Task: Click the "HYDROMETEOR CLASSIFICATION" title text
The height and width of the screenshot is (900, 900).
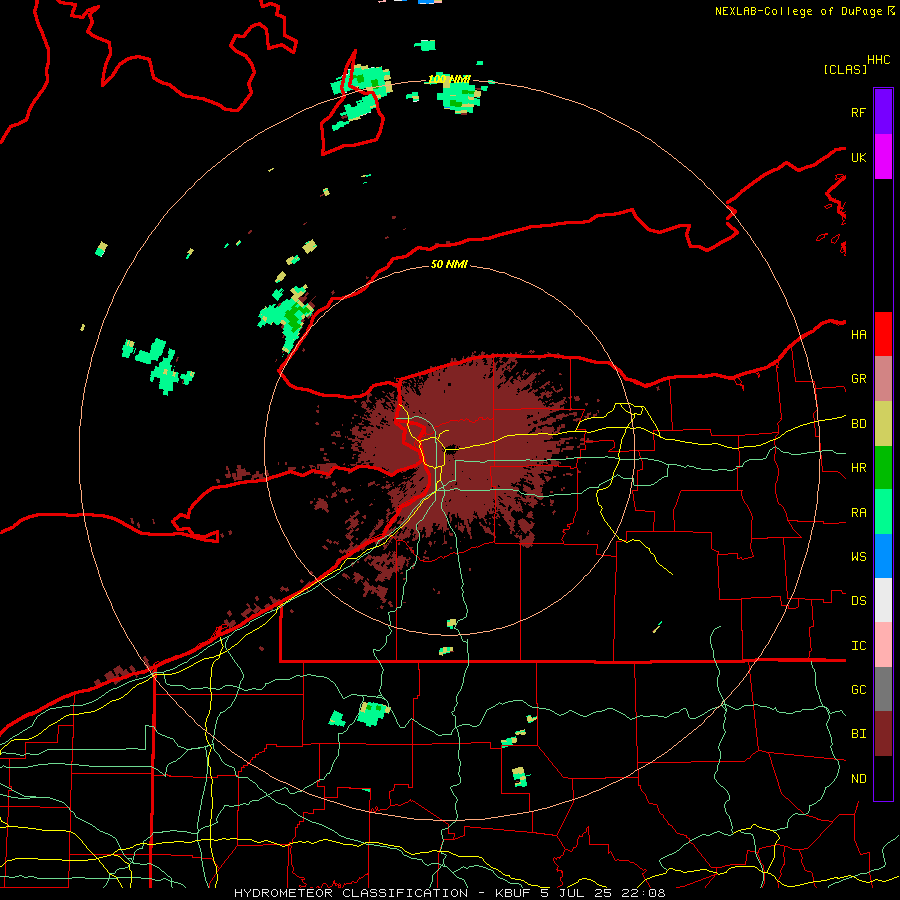Action: (x=351, y=893)
